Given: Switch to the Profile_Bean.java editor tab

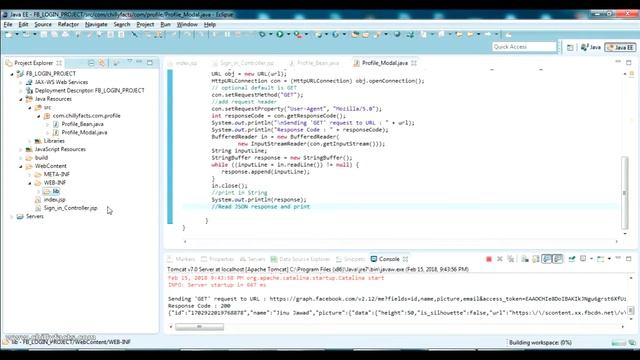Looking at the screenshot, I should (x=314, y=63).
